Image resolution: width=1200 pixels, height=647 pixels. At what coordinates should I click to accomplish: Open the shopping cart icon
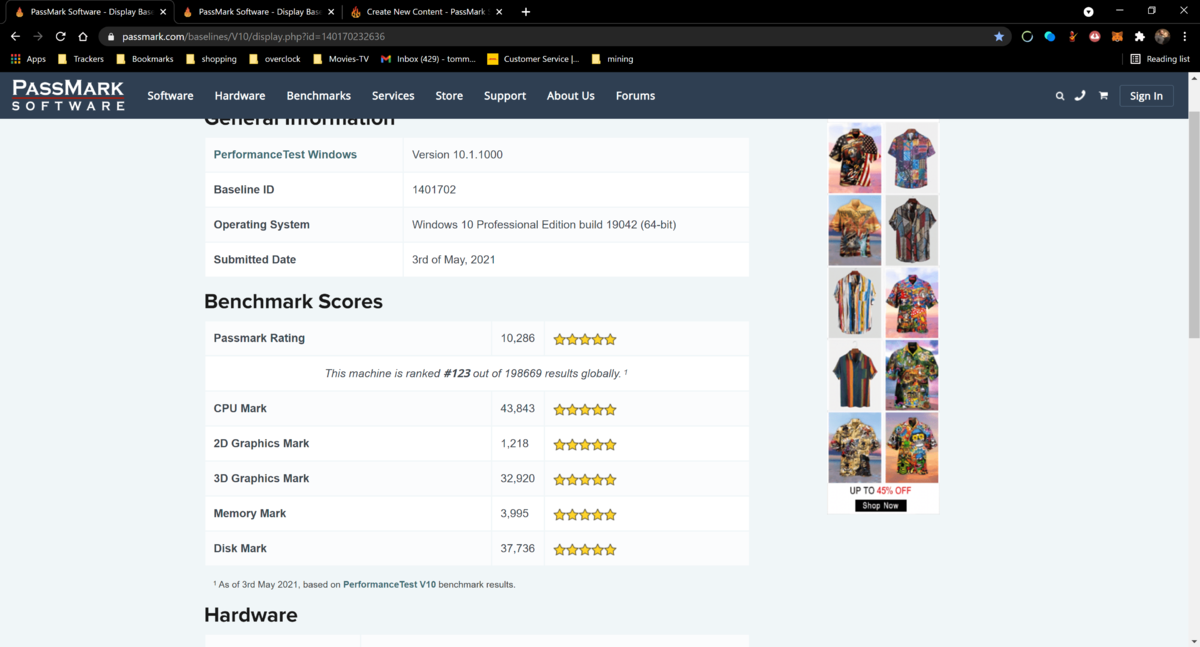tap(1103, 96)
